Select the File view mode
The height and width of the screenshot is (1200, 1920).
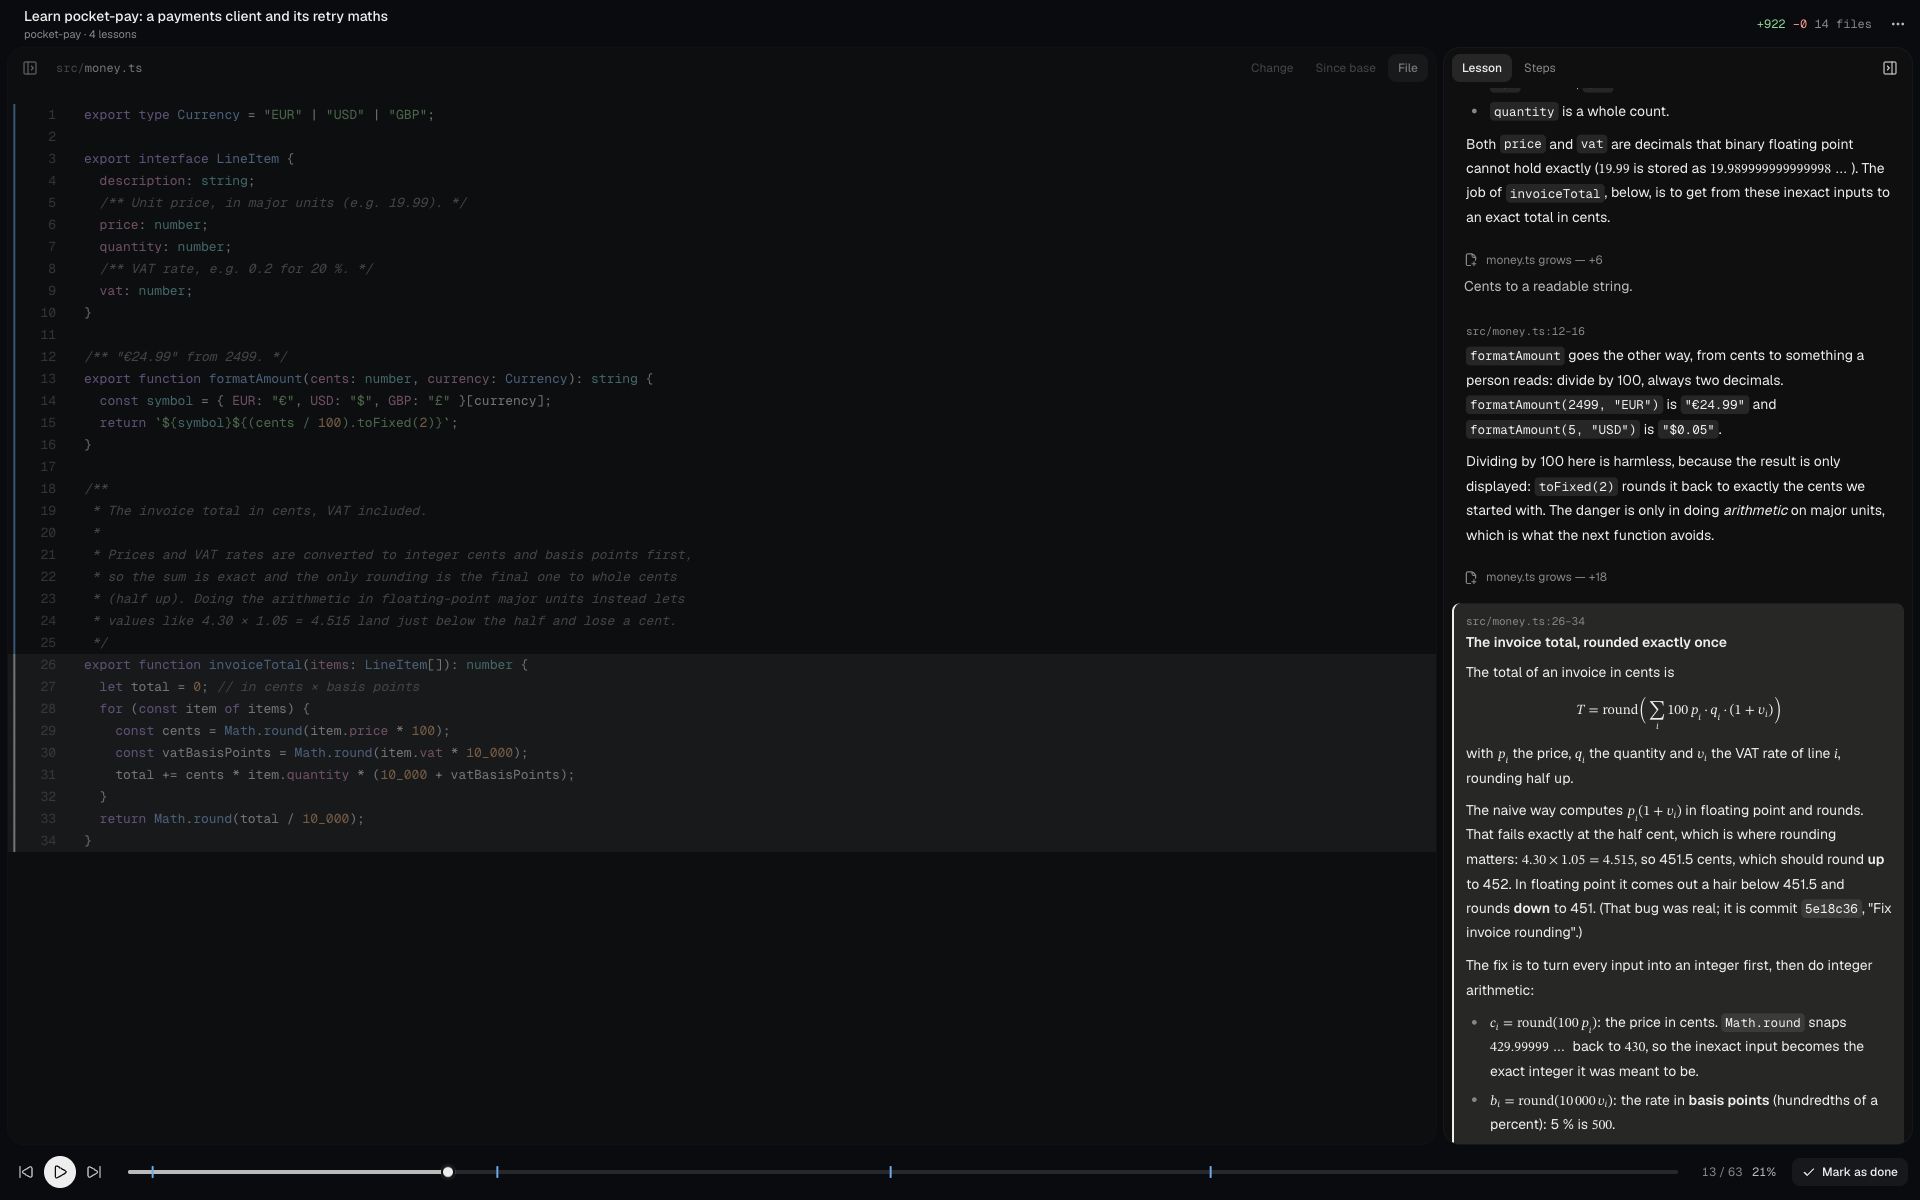click(1407, 68)
